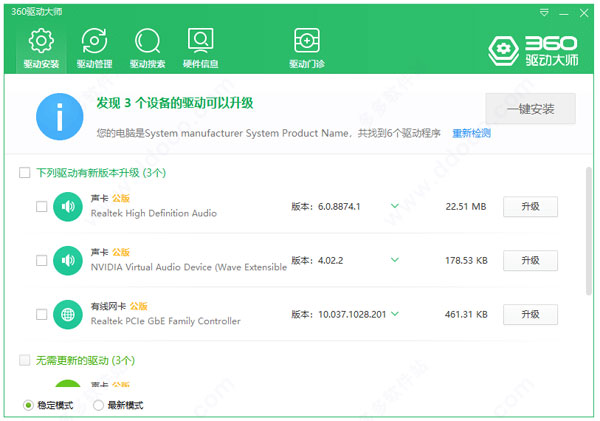This screenshot has width=600, height=421.
Task: Click the 一键安装 button
Action: point(530,109)
